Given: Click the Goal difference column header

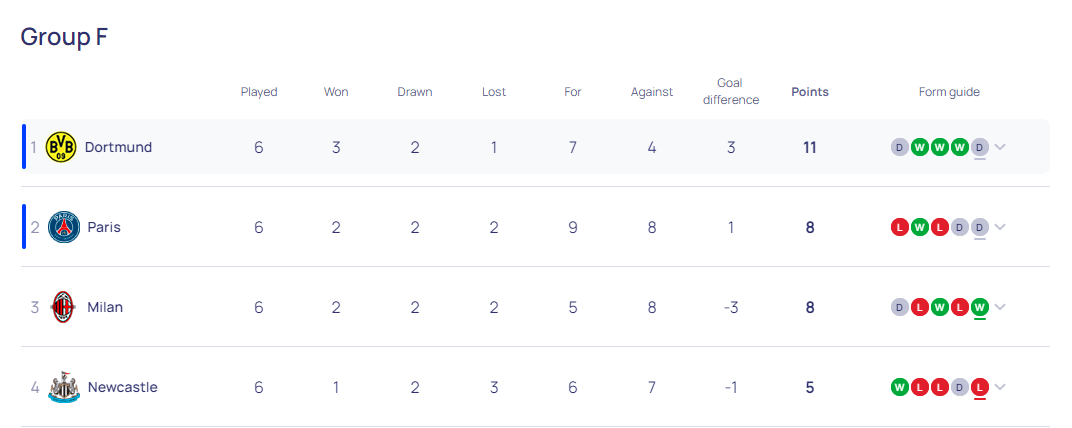Looking at the screenshot, I should coord(731,91).
